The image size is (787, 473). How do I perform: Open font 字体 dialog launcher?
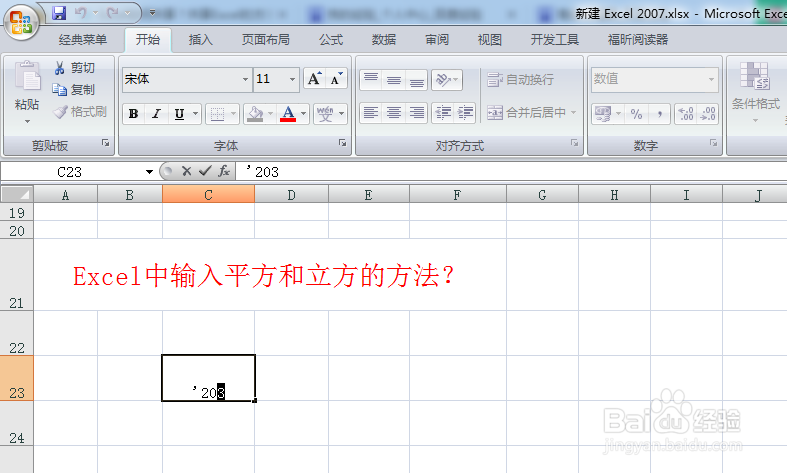[x=343, y=143]
